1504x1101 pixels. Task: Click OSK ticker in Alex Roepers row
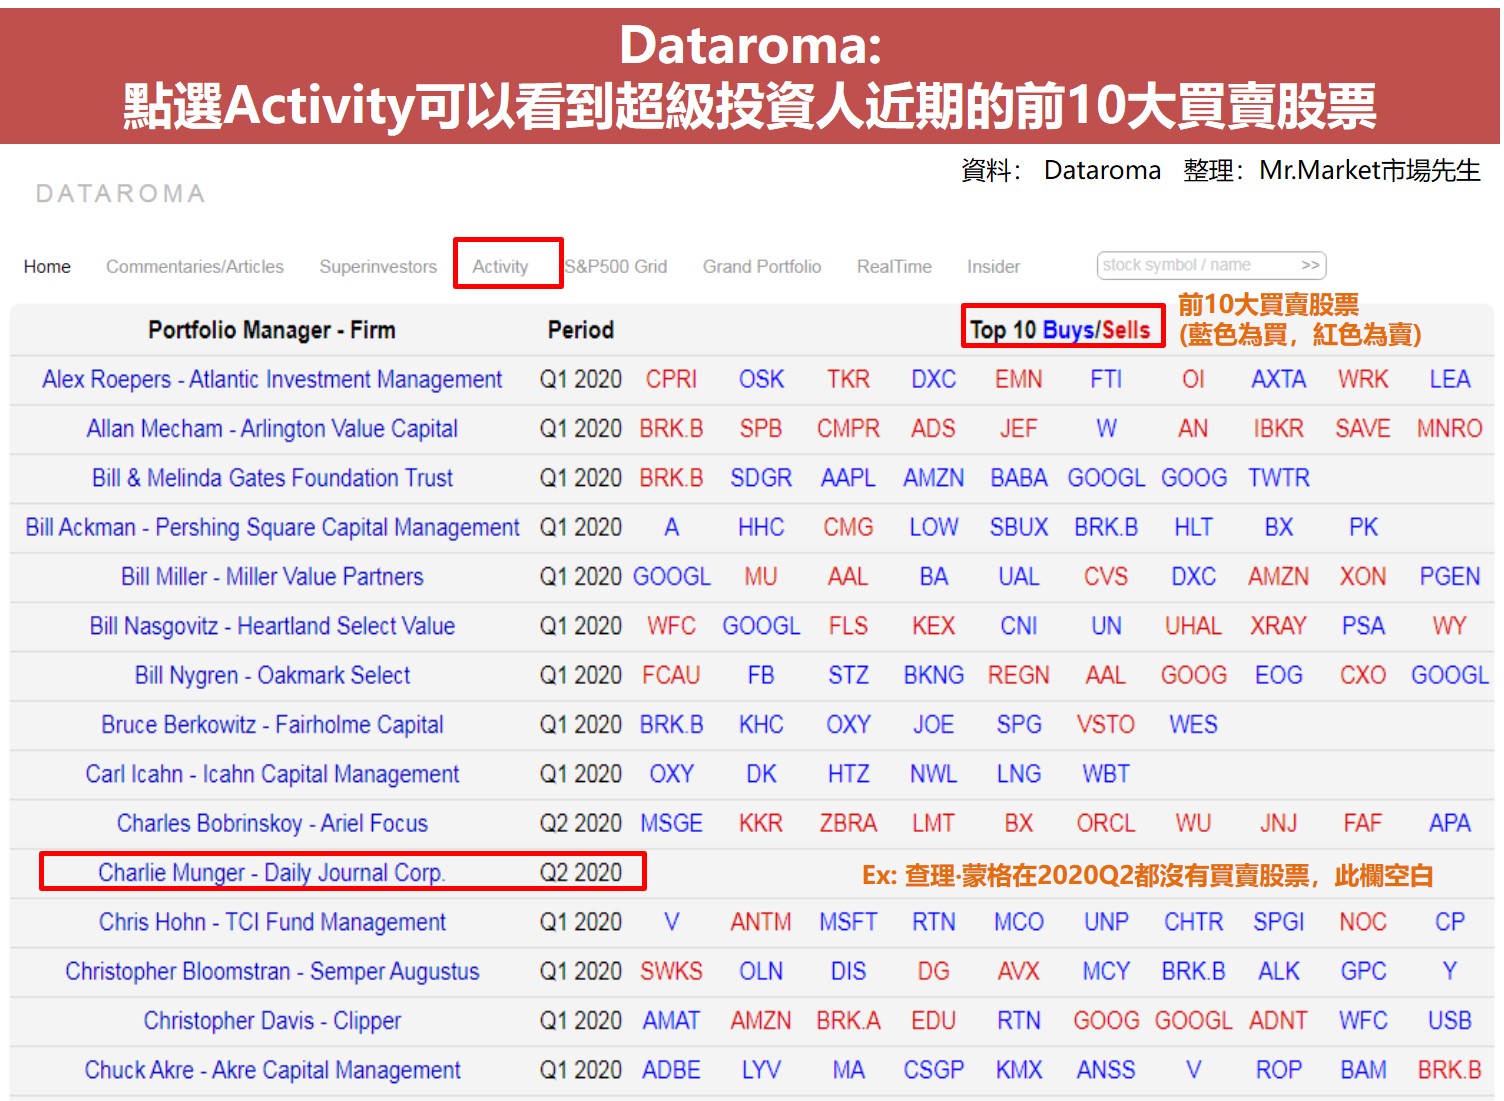[x=761, y=380]
